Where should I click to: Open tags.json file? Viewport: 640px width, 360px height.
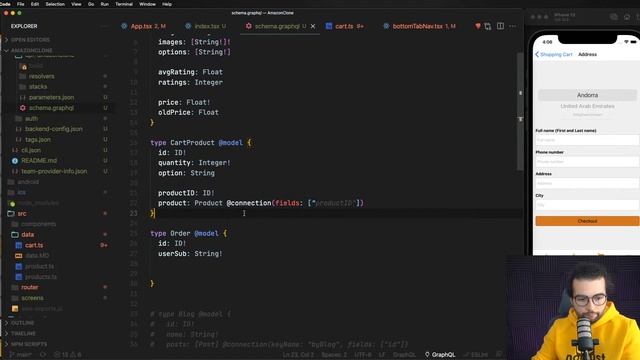click(x=38, y=140)
